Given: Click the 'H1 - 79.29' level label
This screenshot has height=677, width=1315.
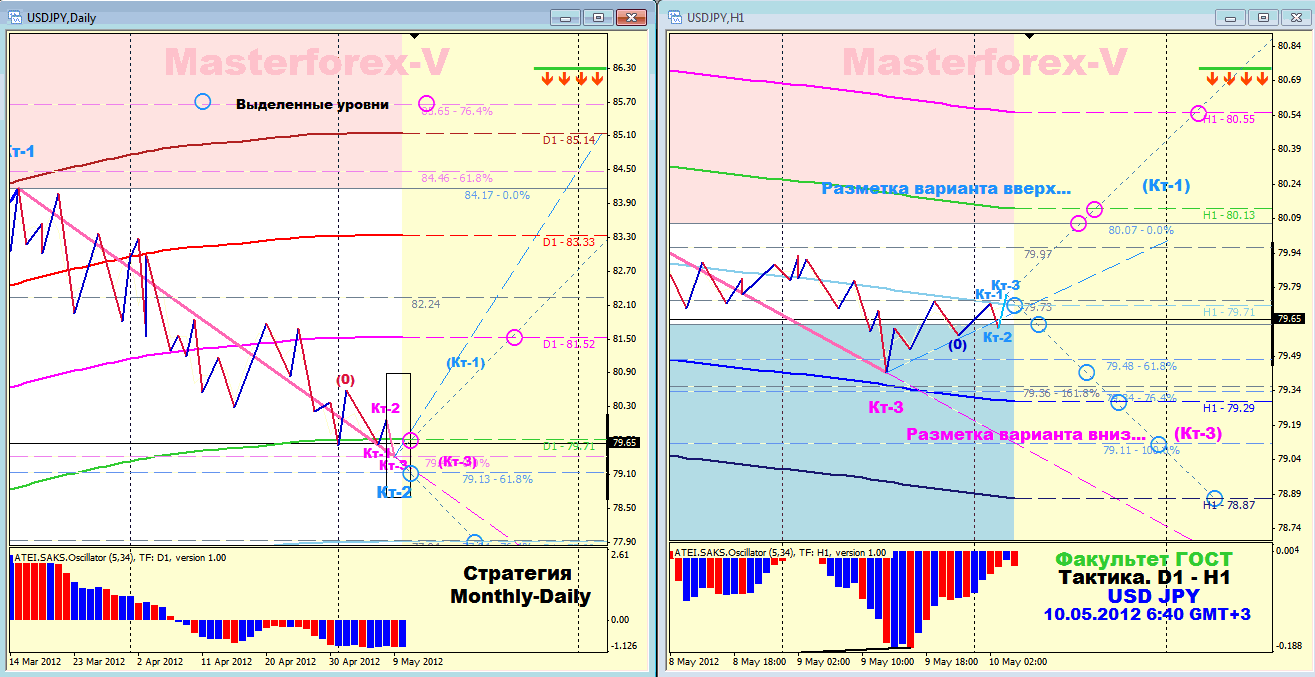Looking at the screenshot, I should click(1228, 408).
